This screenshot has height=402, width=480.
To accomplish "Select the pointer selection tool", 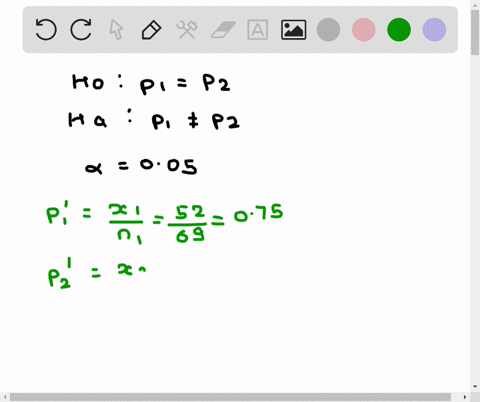I will click(116, 30).
